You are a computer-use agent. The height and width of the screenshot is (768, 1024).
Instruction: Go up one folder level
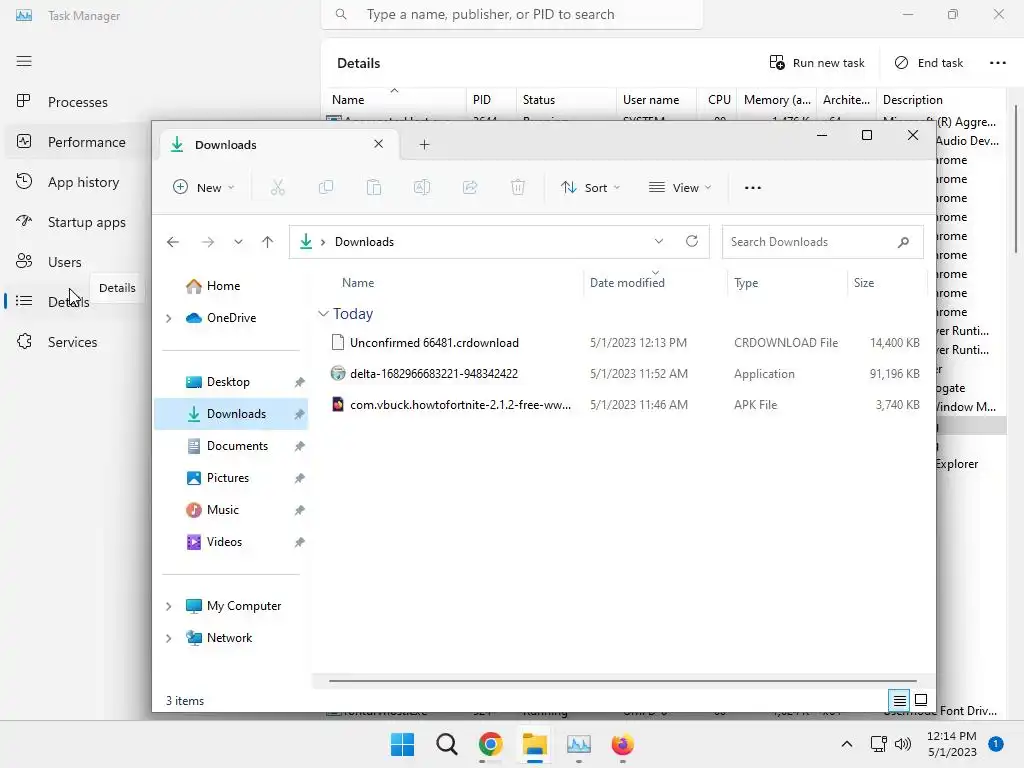[267, 242]
